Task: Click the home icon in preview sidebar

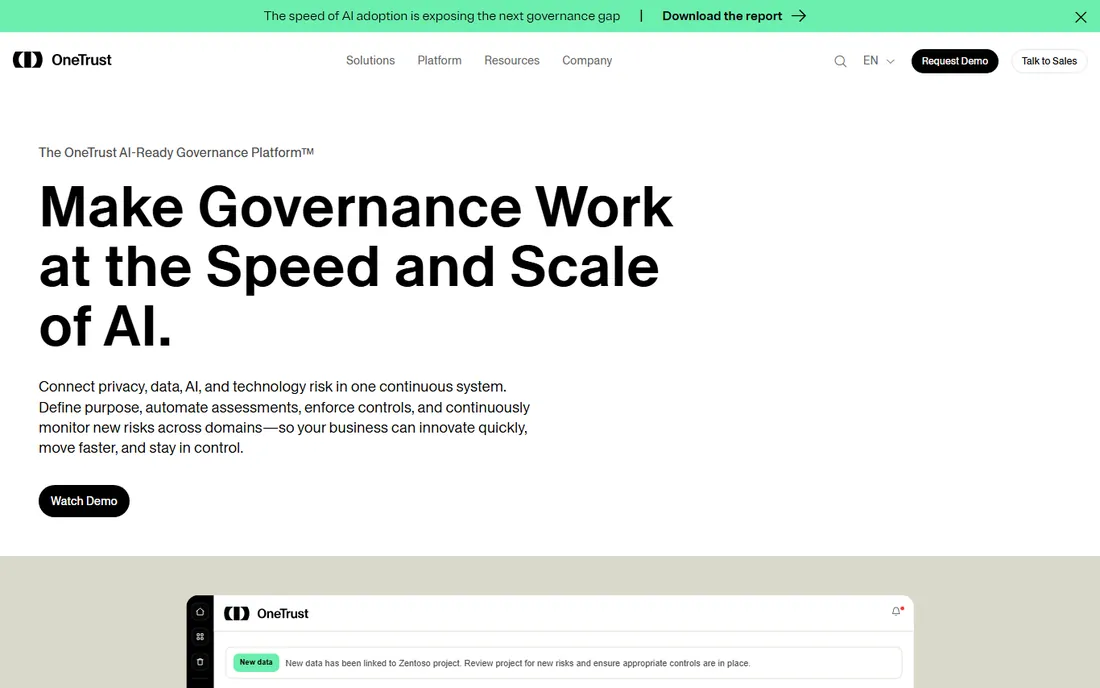Action: tap(200, 612)
